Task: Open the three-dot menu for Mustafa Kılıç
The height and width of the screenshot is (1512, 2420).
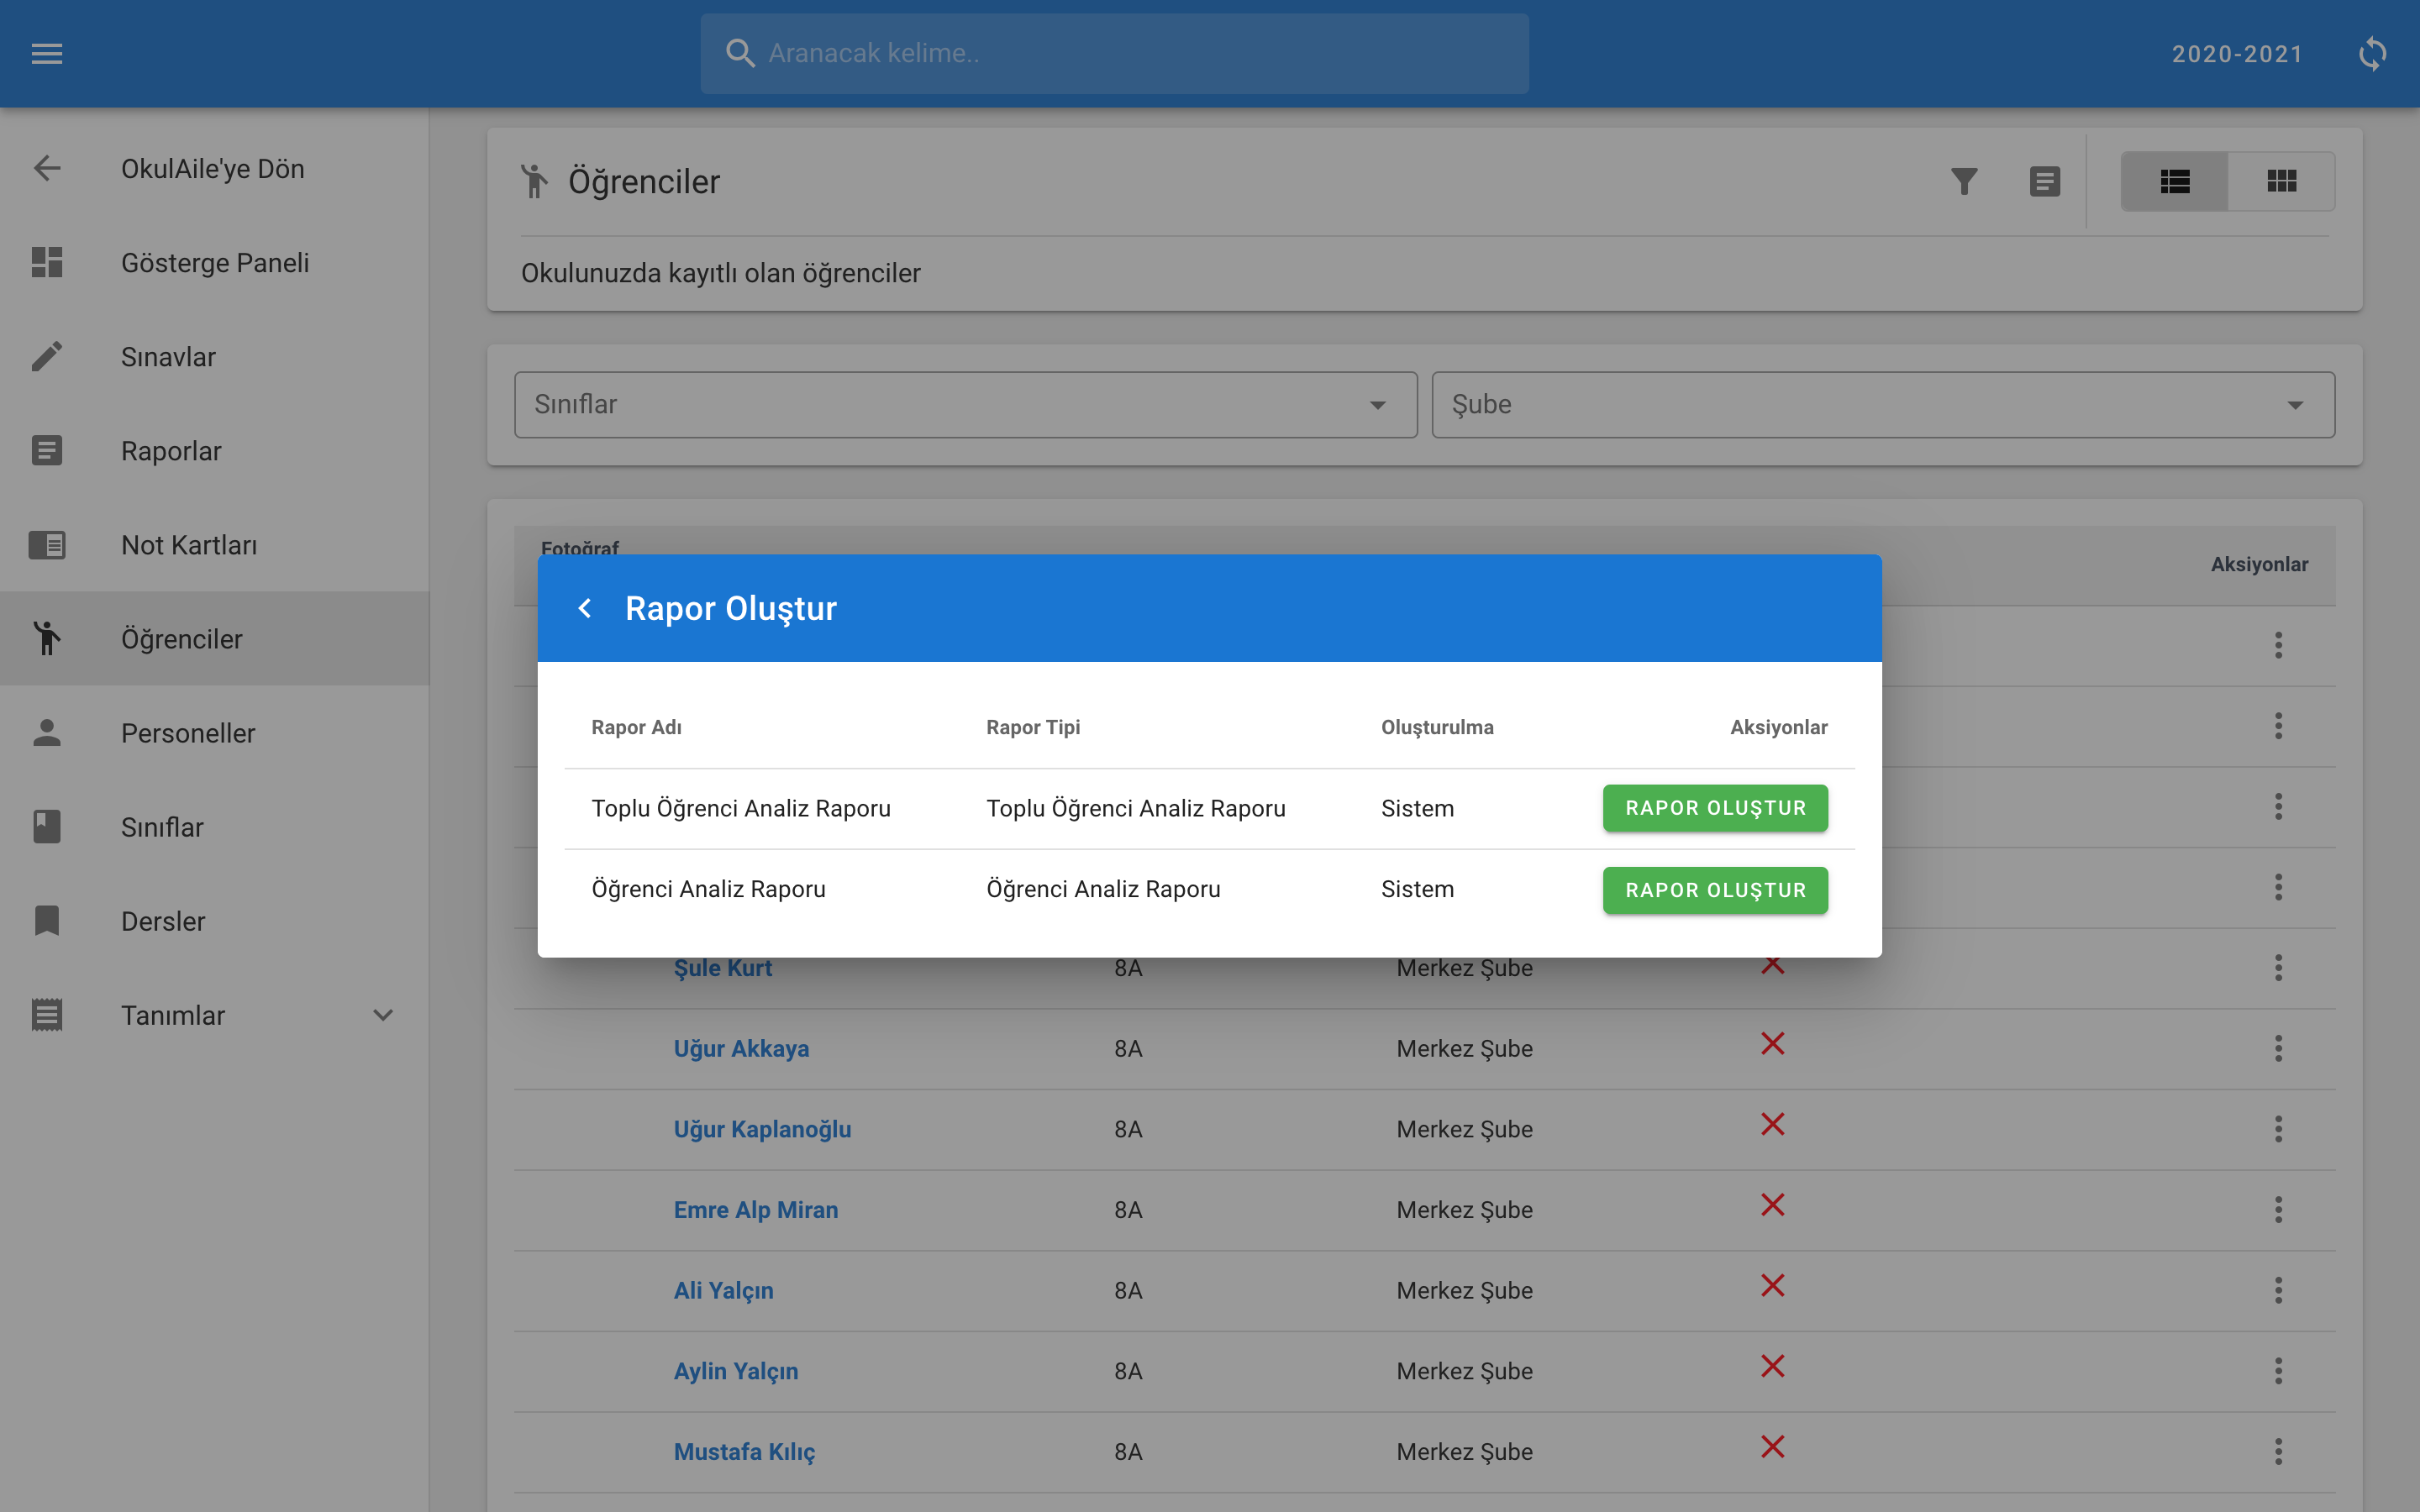Action: 2279,1451
